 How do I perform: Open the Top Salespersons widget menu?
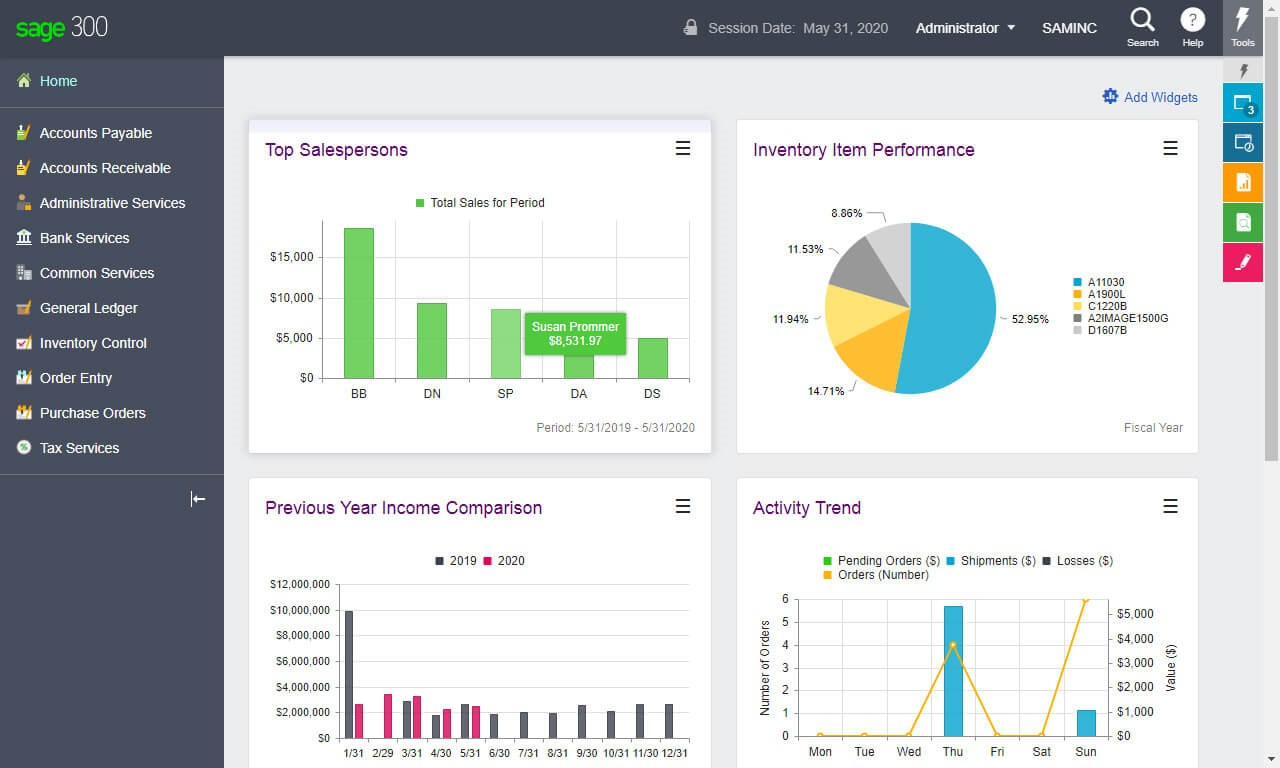point(683,148)
